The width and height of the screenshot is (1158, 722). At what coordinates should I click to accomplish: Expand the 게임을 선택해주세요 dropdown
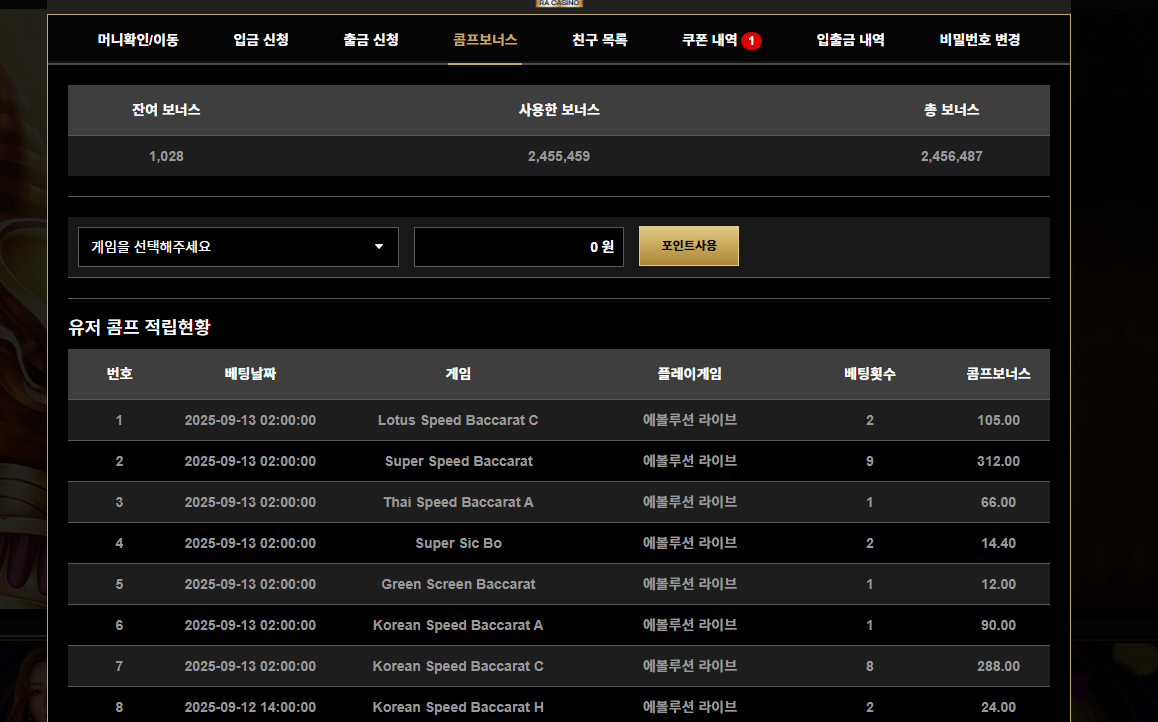click(x=238, y=247)
